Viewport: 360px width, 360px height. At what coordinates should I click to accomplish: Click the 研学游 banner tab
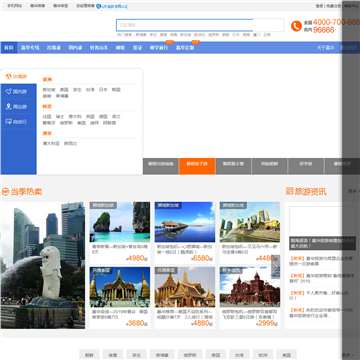[x=306, y=166]
